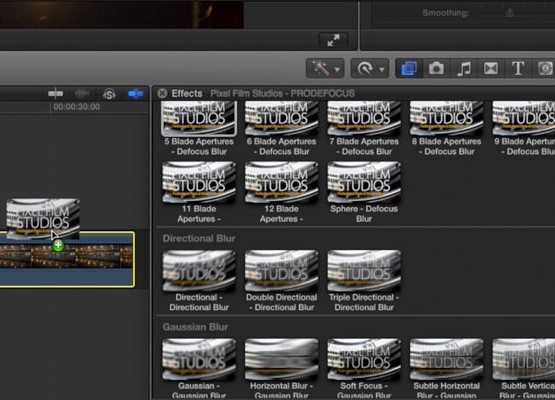Toggle viewer full screen arrows
The width and height of the screenshot is (555, 400).
click(333, 40)
